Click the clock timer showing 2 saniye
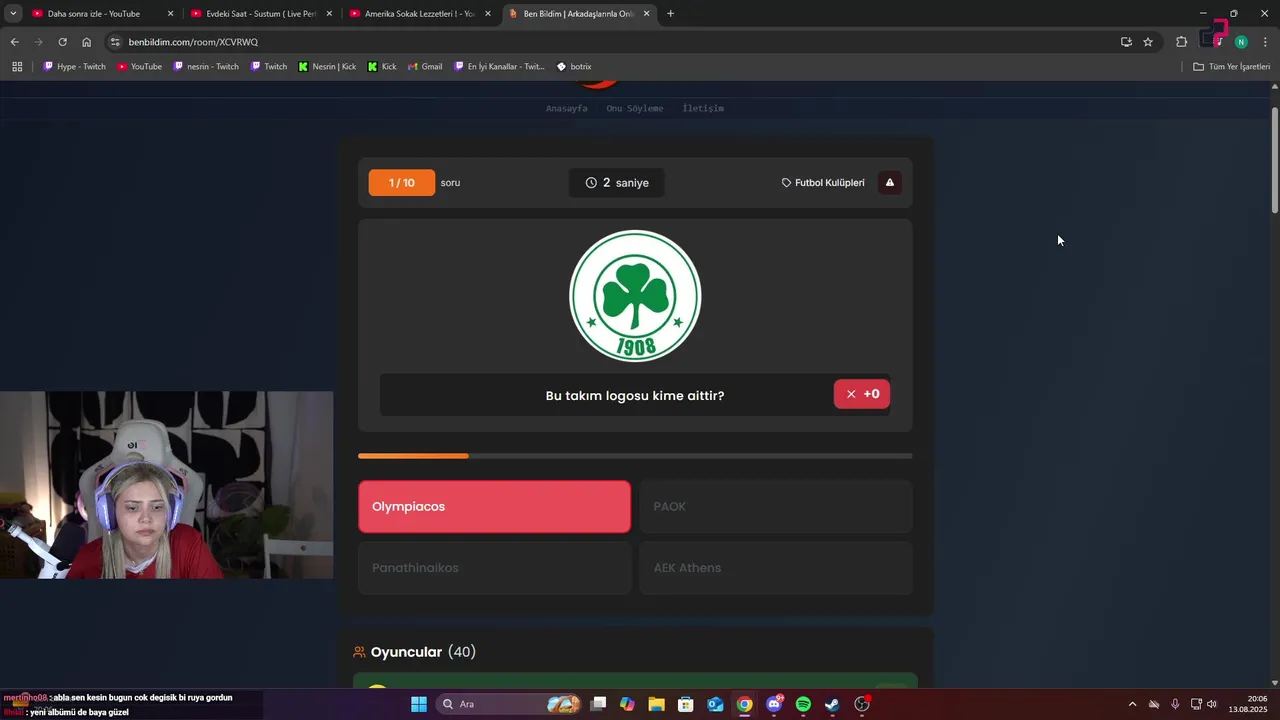Viewport: 1280px width, 720px height. [x=617, y=183]
